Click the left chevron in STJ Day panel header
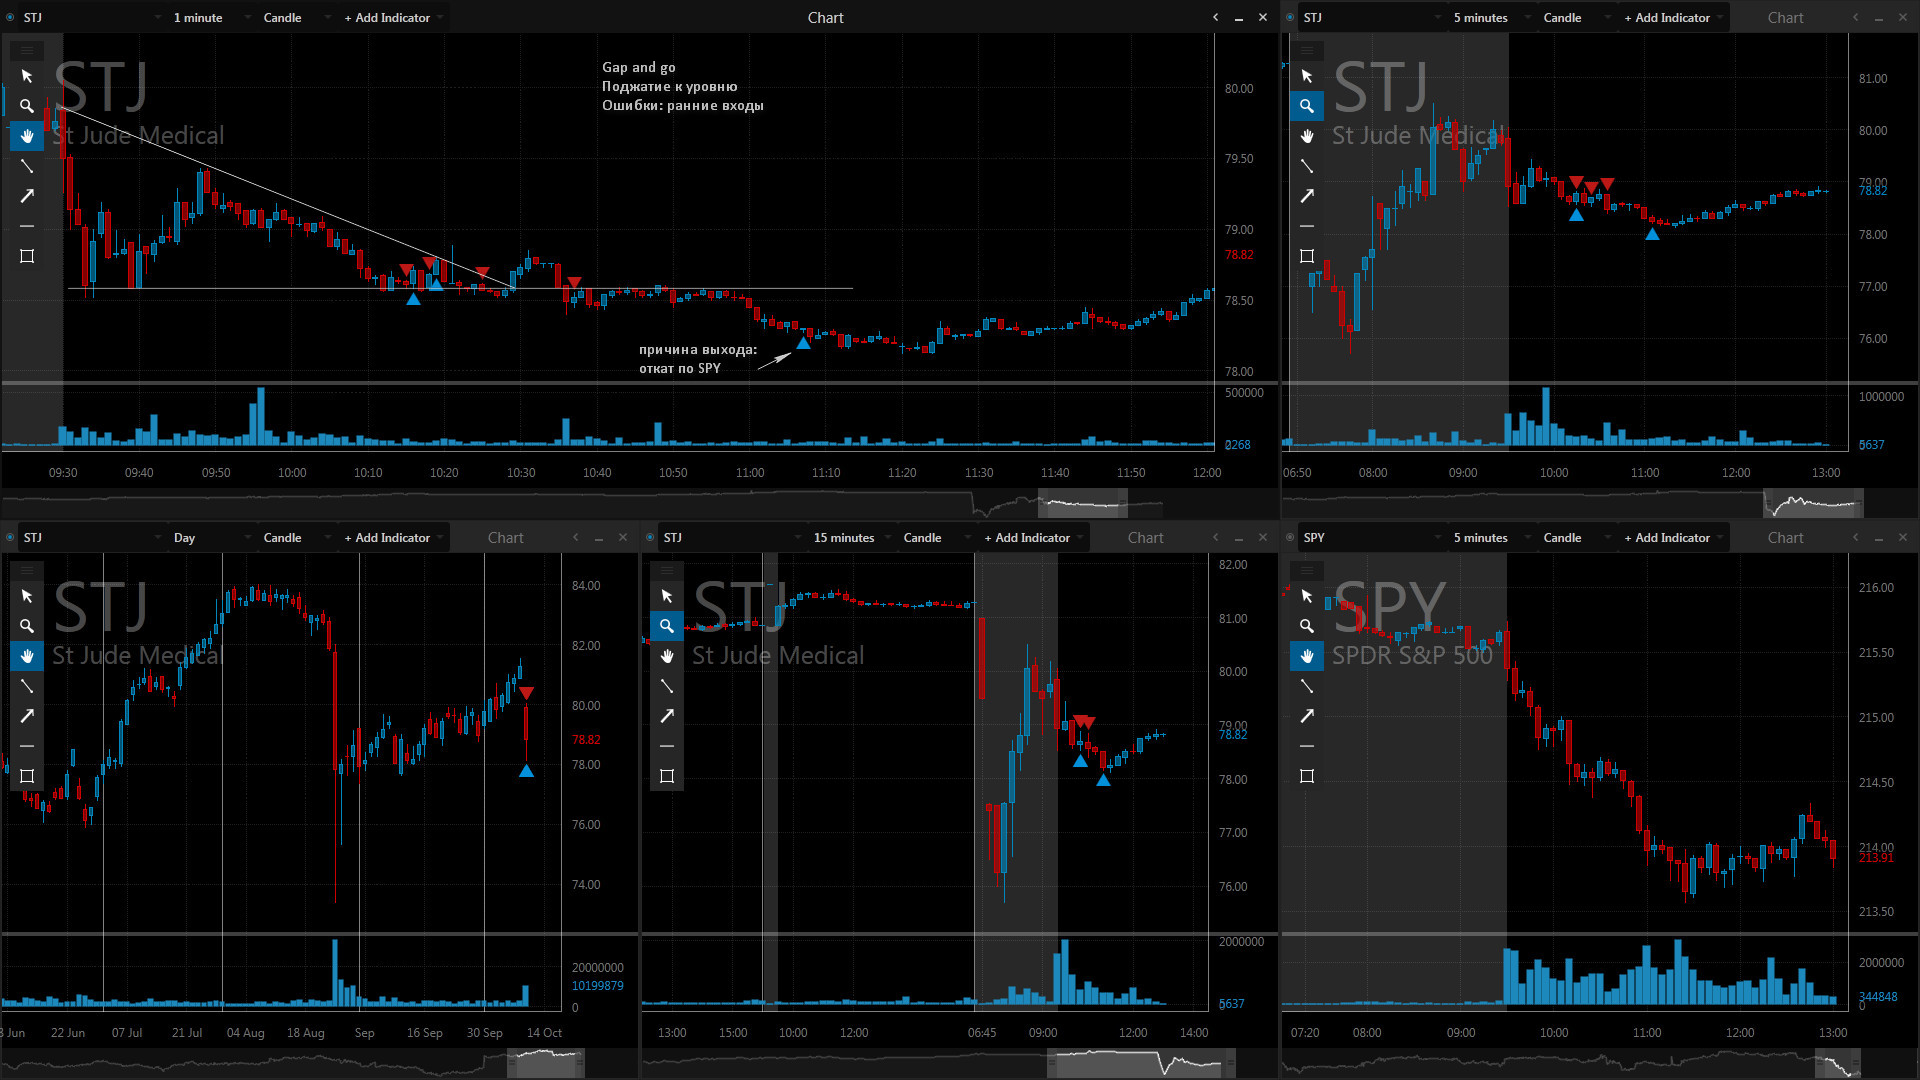1920x1080 pixels. coord(575,537)
